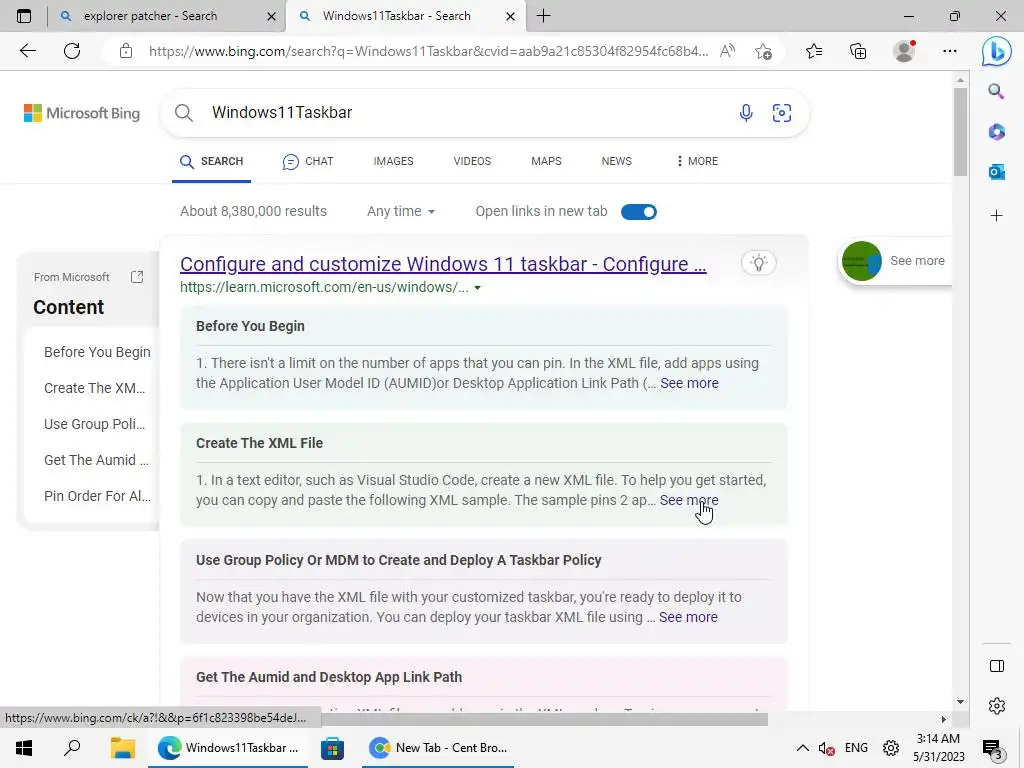This screenshot has height=768, width=1024.
Task: Open the MORE search categories menu
Action: [x=697, y=161]
